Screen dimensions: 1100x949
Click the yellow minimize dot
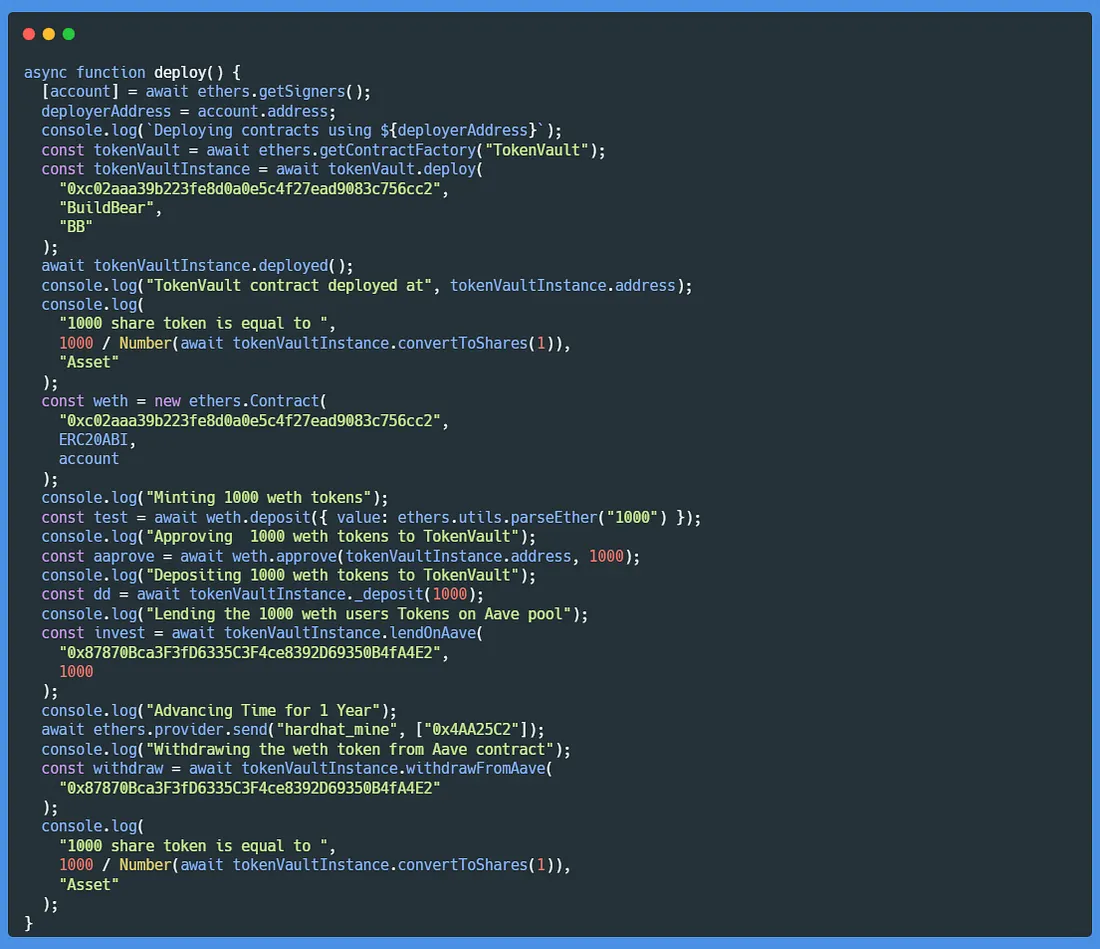point(48,34)
